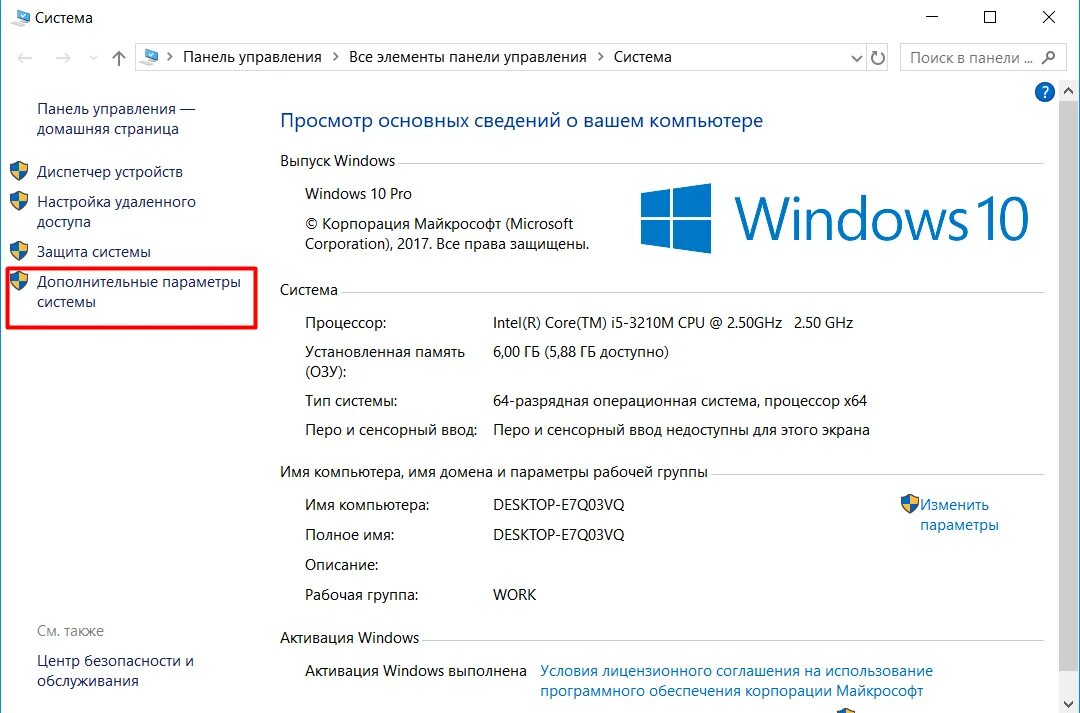1080x713 pixels.
Task: Click the Windows 10 Pro edition text
Action: click(x=358, y=194)
